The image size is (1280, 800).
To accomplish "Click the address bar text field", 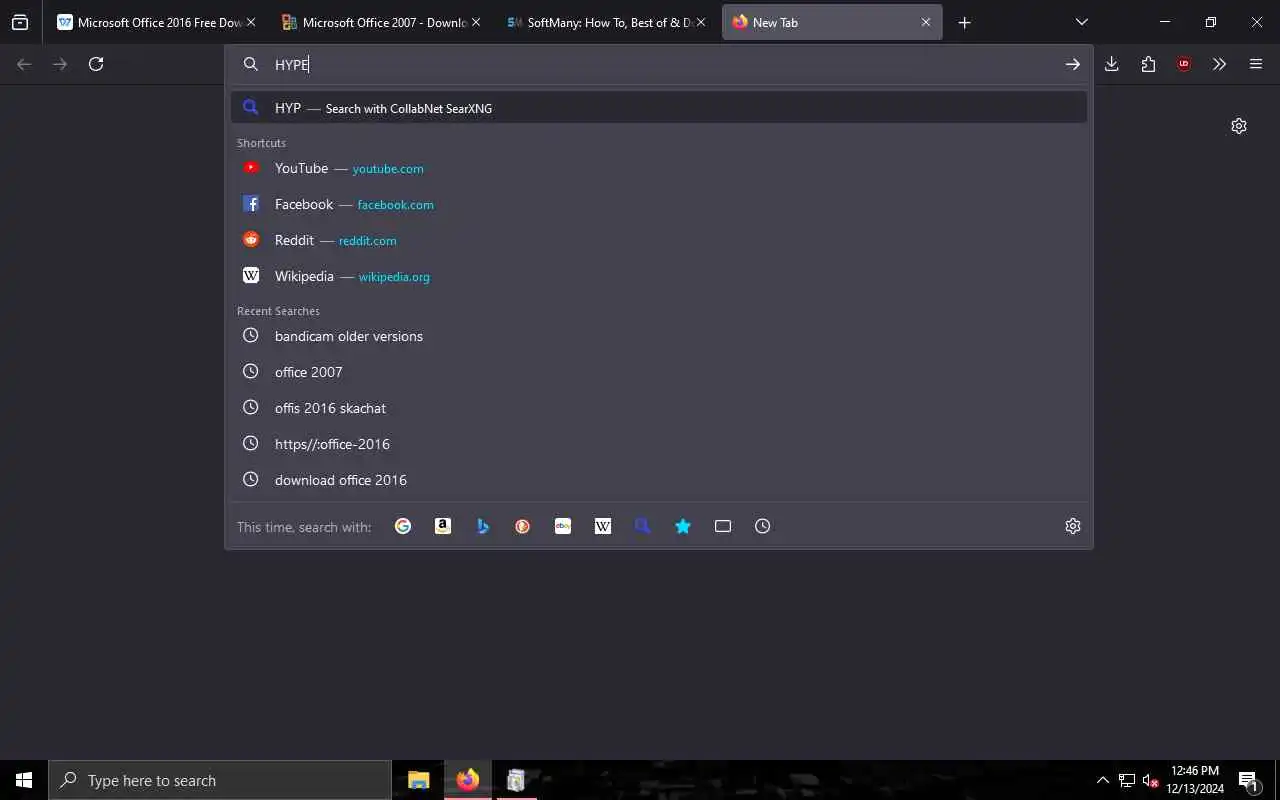I will tap(660, 64).
